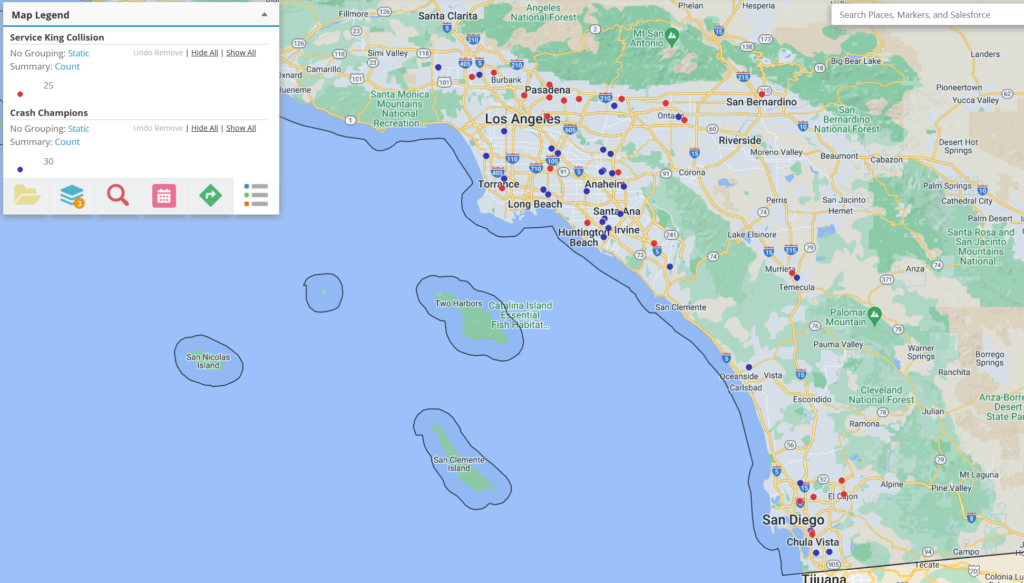Viewport: 1024px width, 583px height.
Task: Click the Two Harbors label on Catalina
Action: 458,304
